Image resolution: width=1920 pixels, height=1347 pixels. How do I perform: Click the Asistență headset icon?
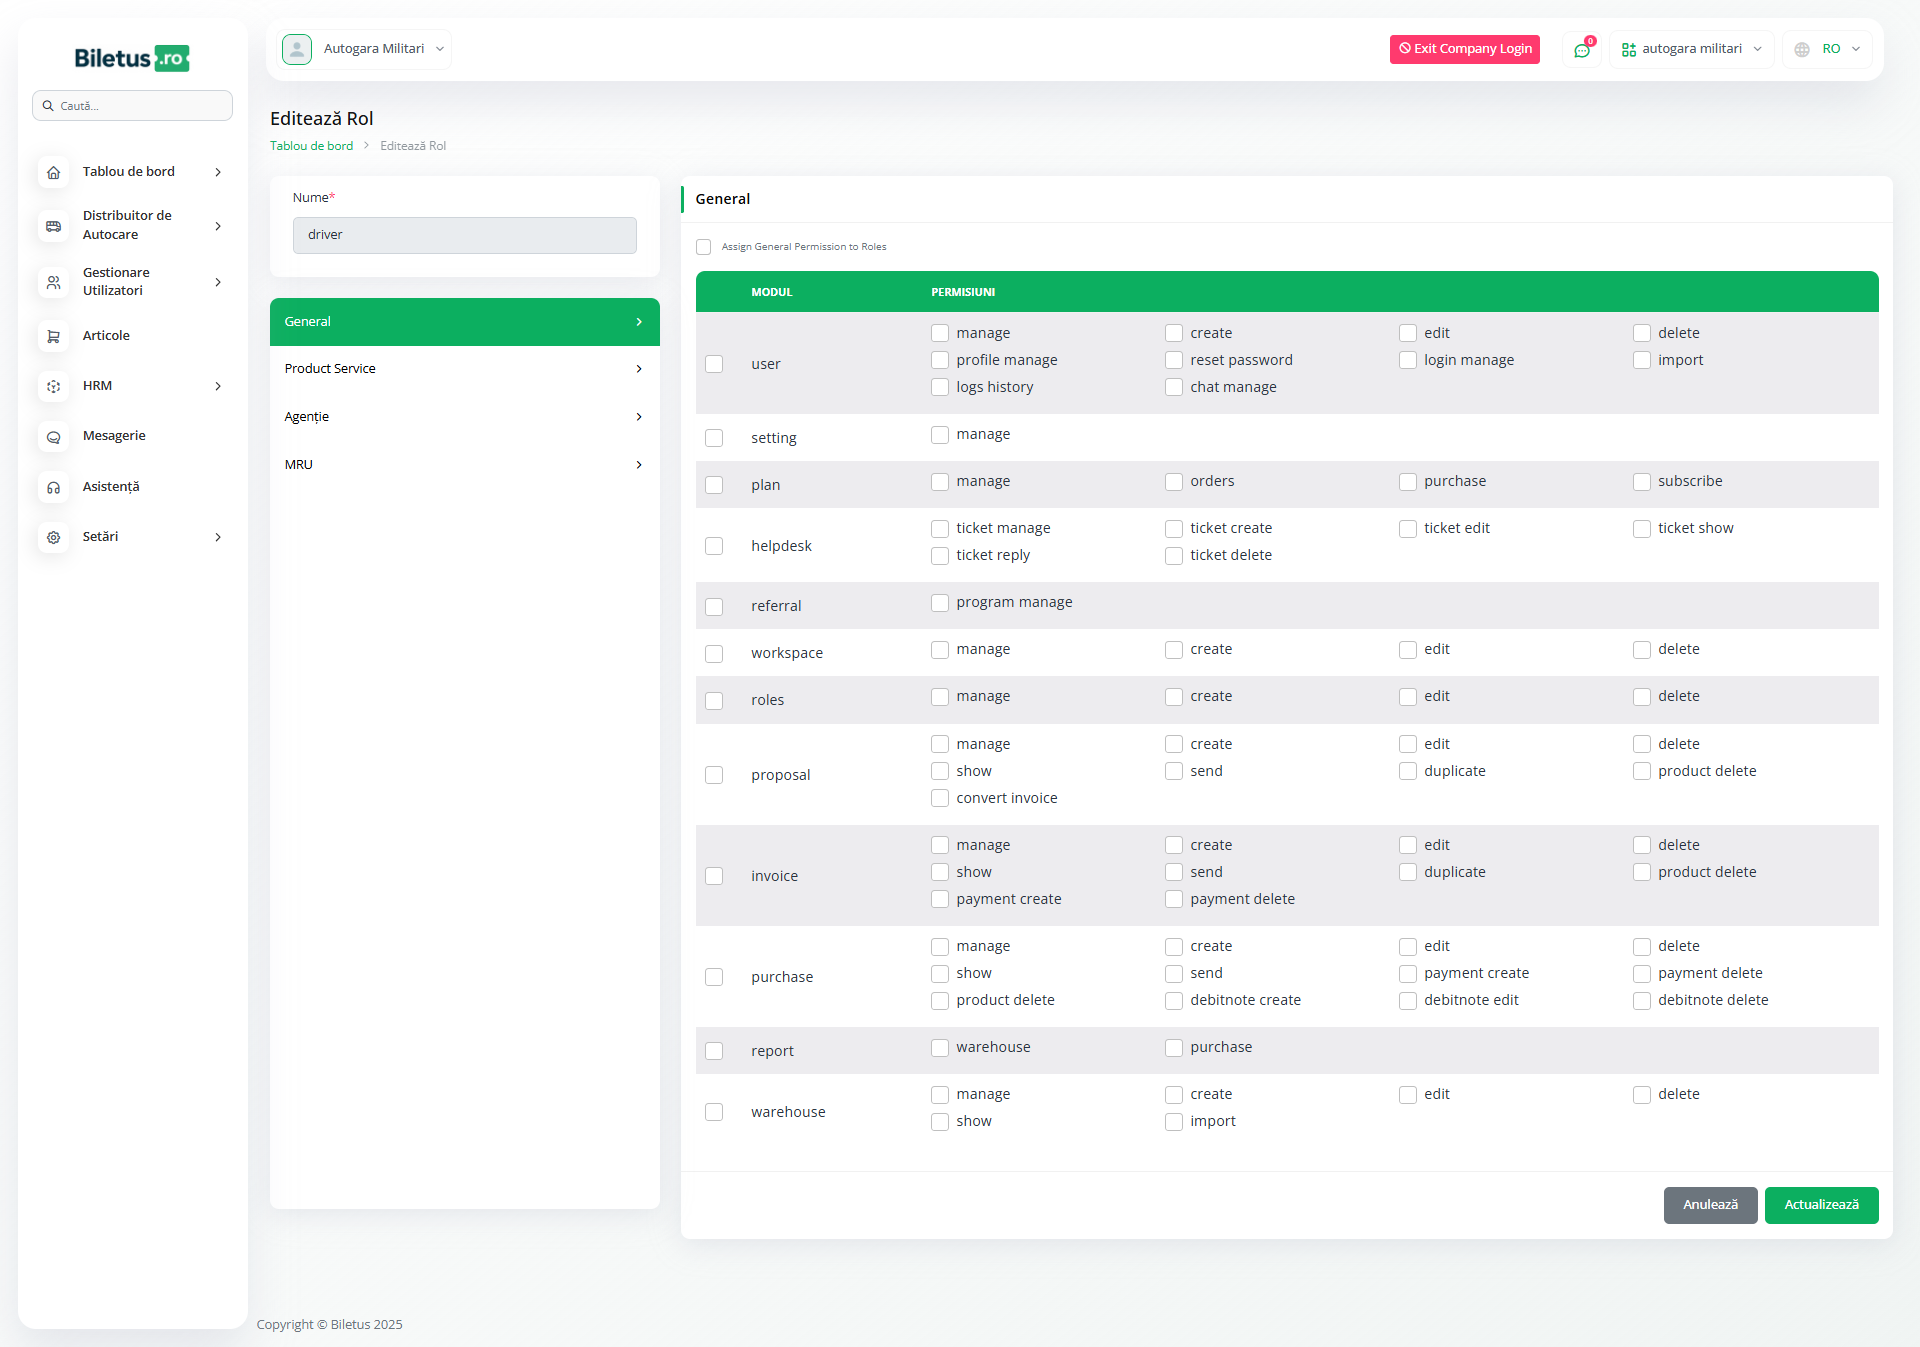tap(54, 487)
